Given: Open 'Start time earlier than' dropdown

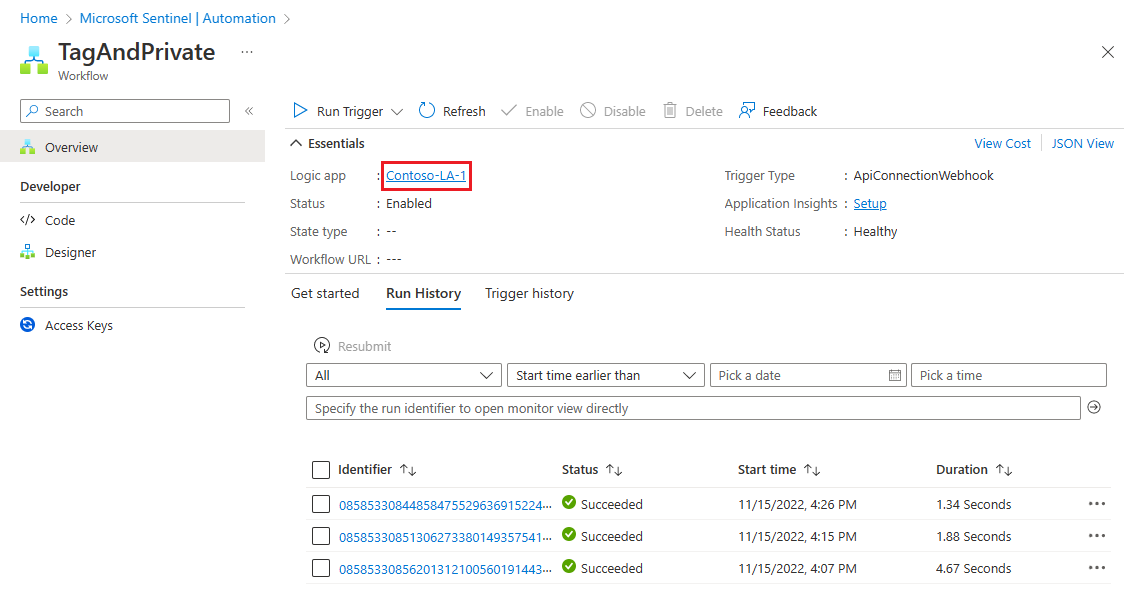Looking at the screenshot, I should coord(606,376).
